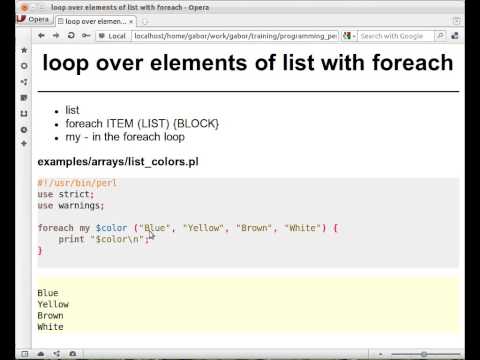Viewport: 480px width, 360px height.
Task: Click the Local security badge
Action: tap(113, 36)
